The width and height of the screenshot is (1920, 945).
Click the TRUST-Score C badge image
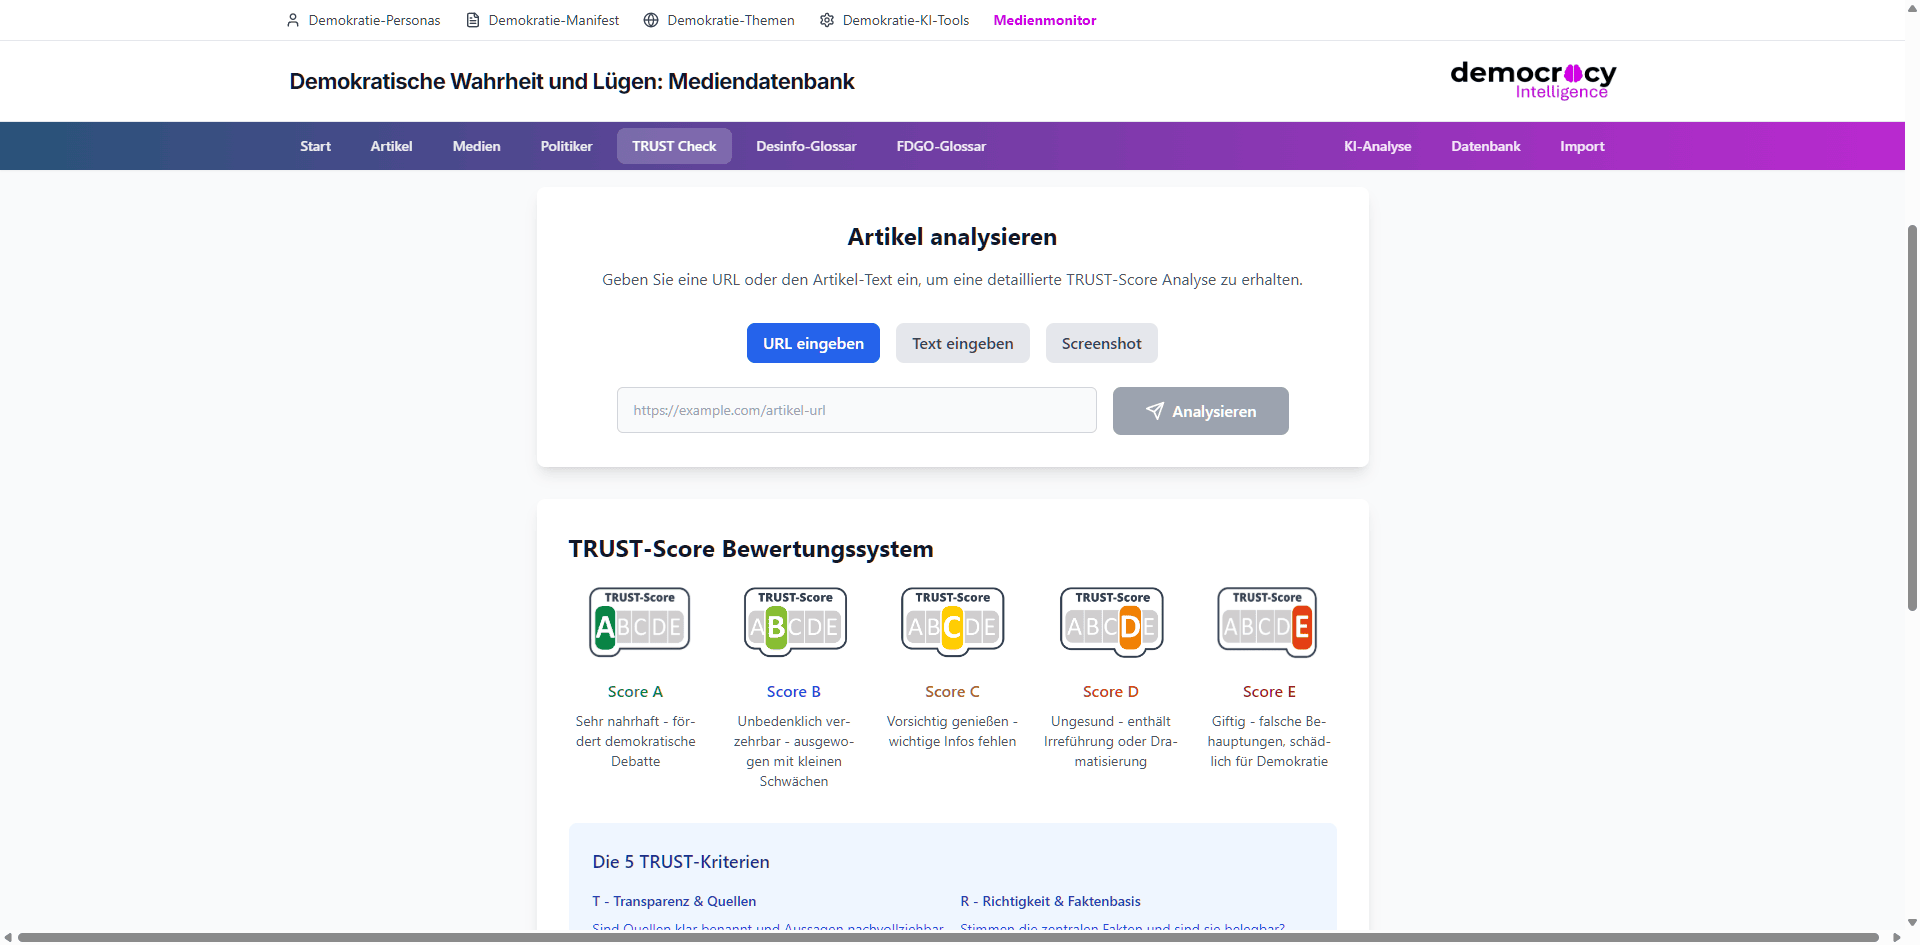[x=953, y=622]
